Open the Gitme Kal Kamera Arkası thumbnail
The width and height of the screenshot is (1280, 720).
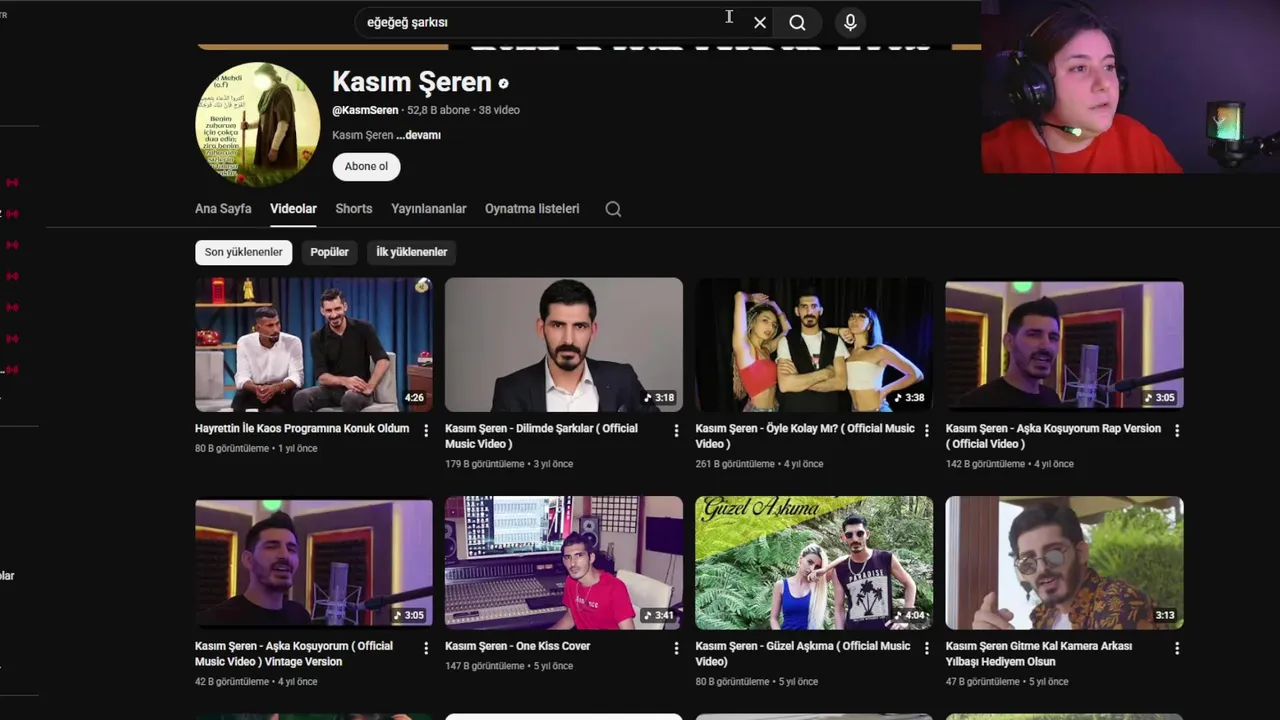click(x=1064, y=563)
